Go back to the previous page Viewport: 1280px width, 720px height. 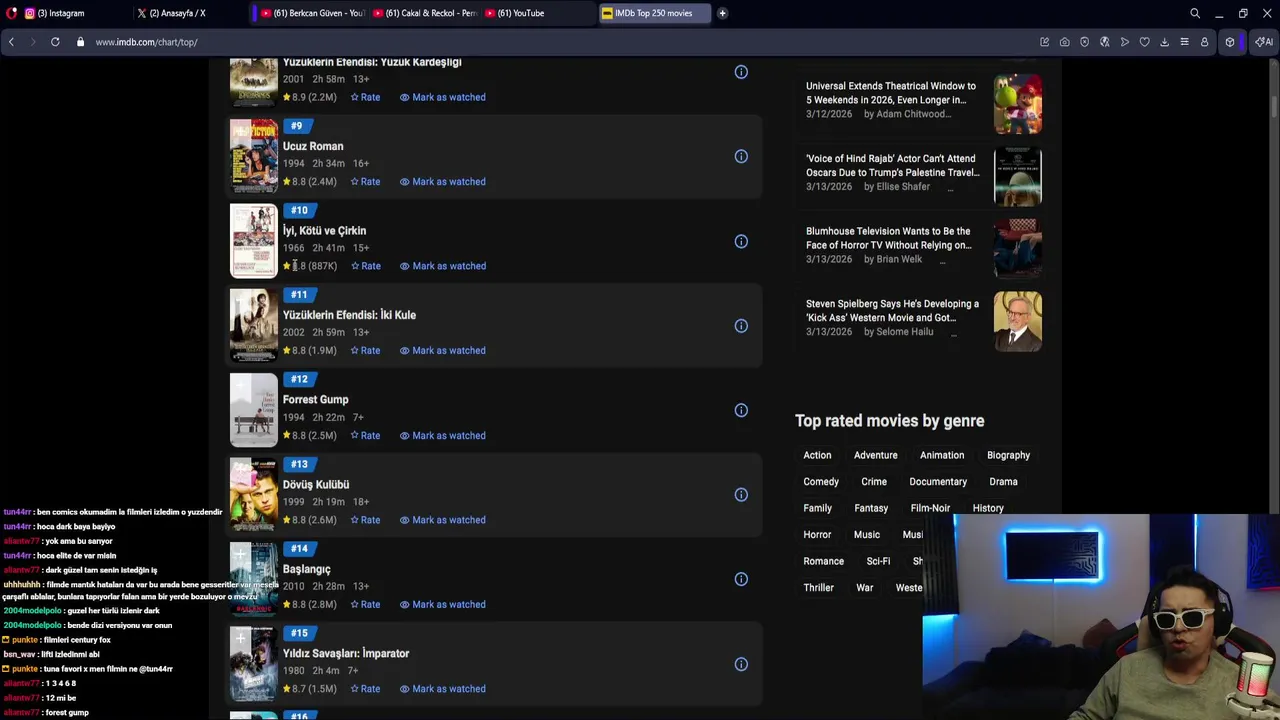pos(11,42)
